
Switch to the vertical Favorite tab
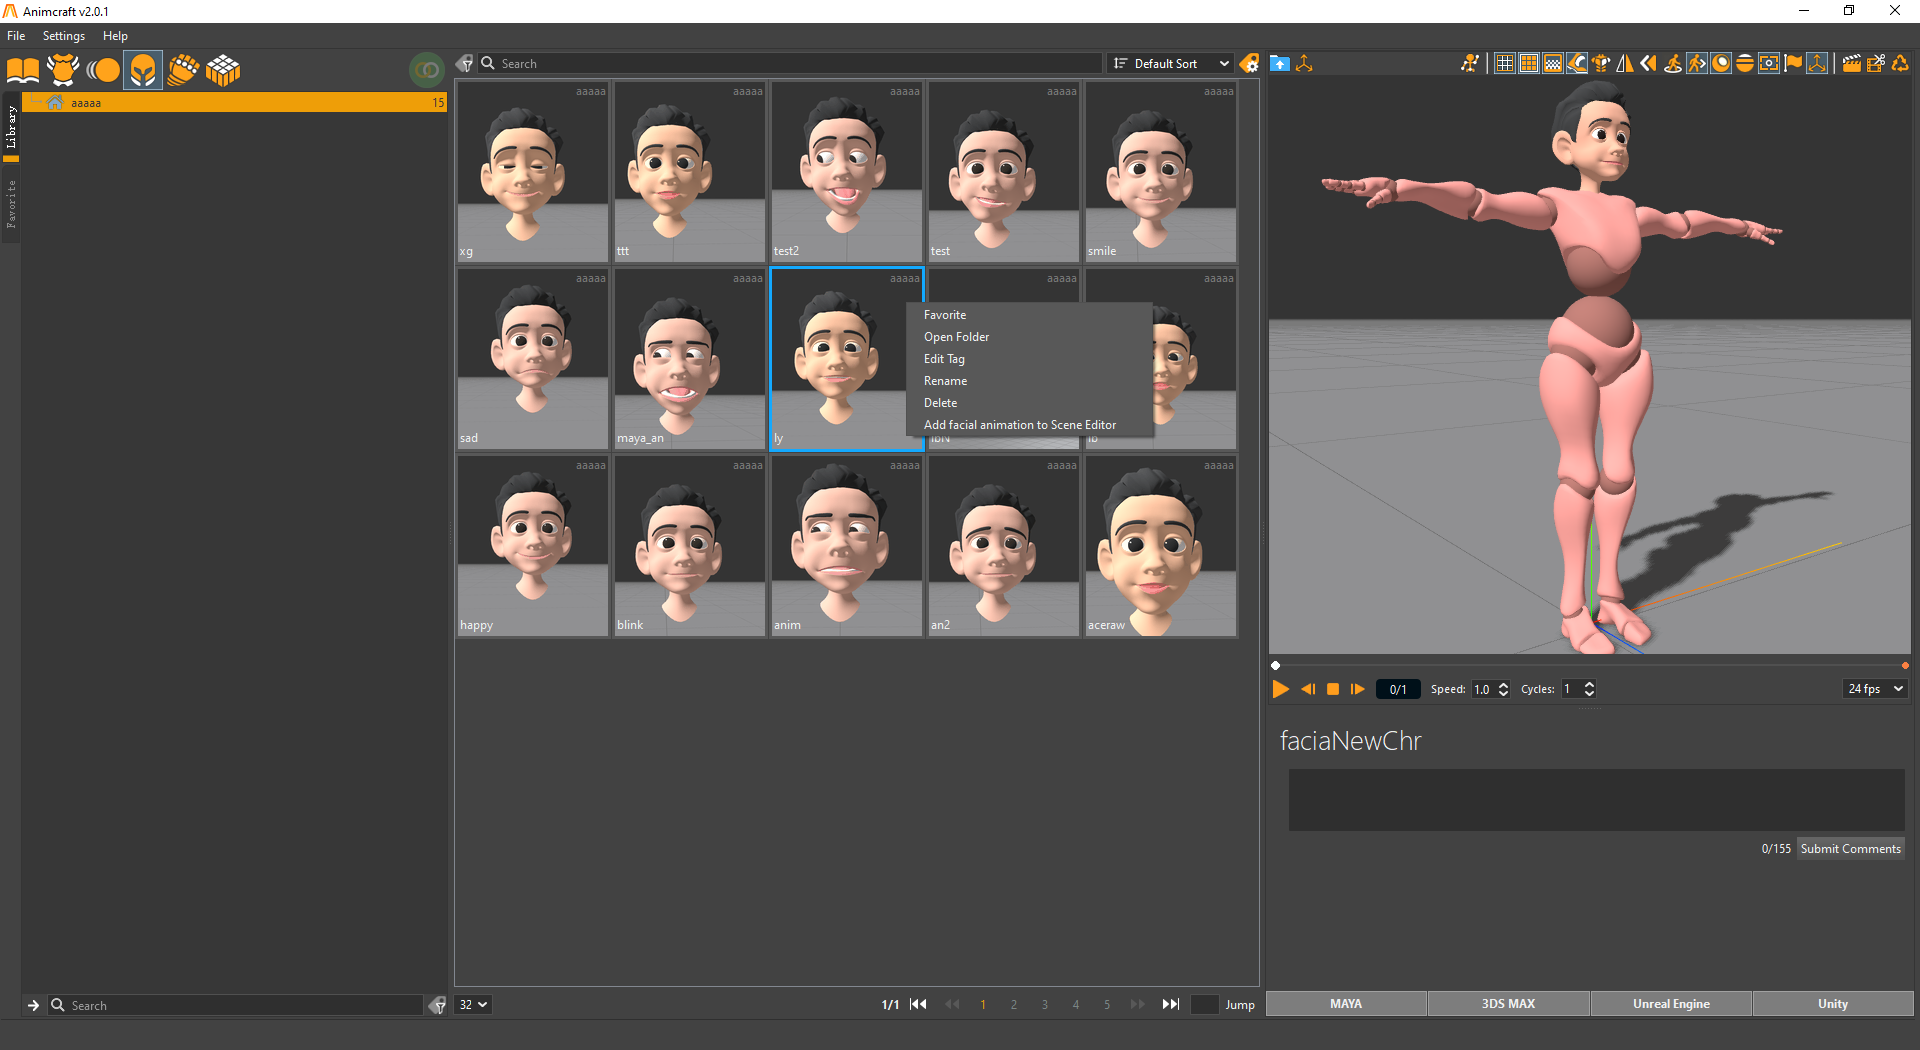(x=11, y=204)
